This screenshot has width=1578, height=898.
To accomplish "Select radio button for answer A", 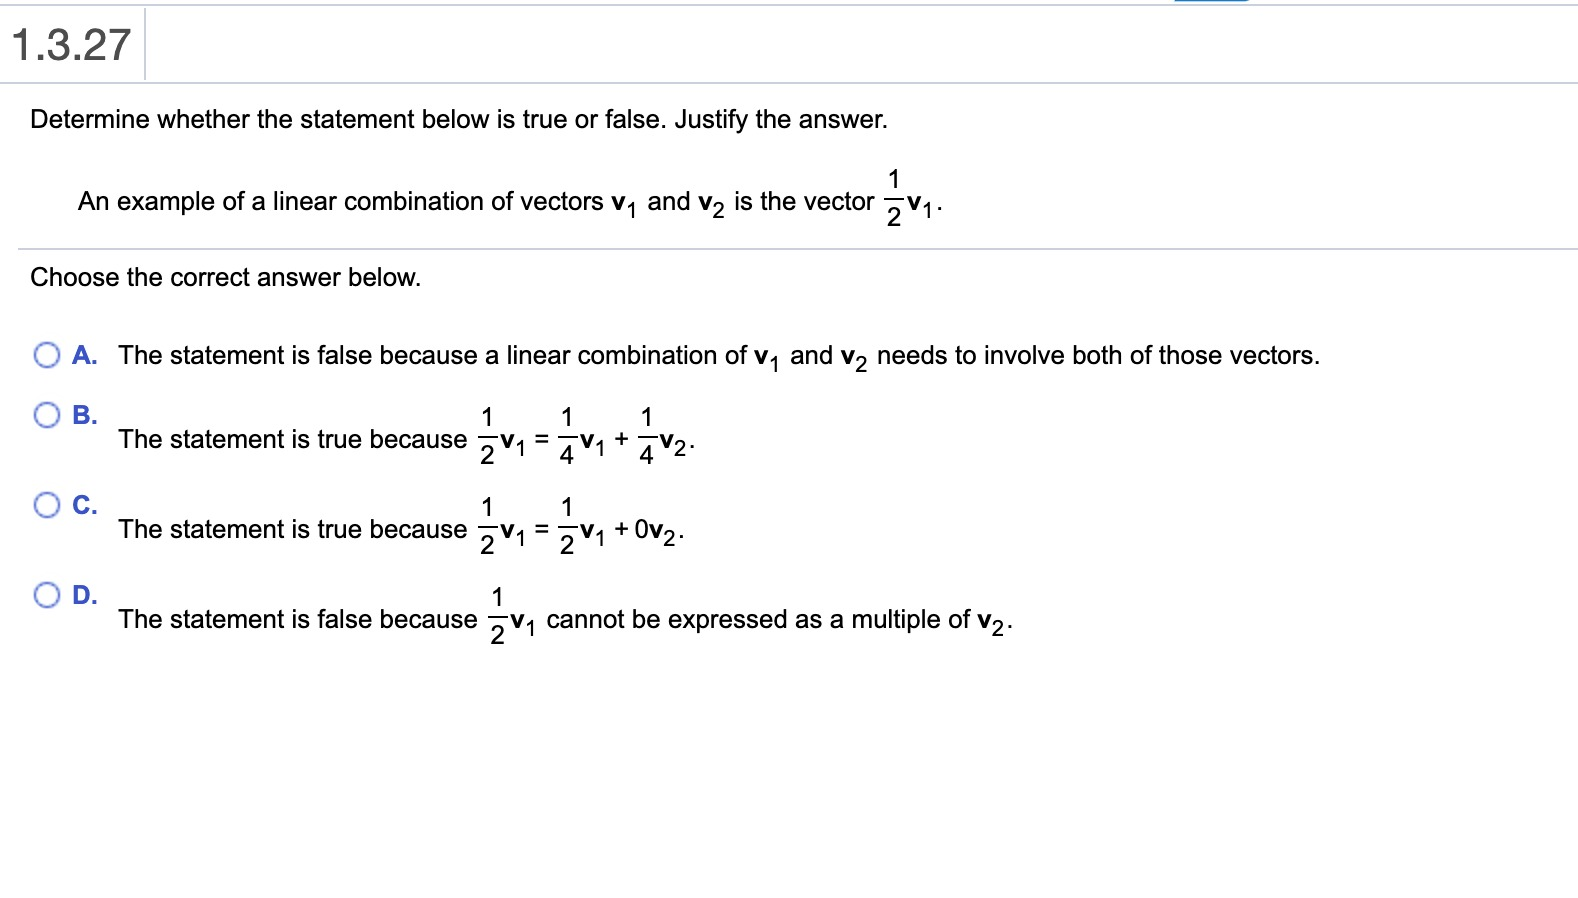I will tap(46, 355).
